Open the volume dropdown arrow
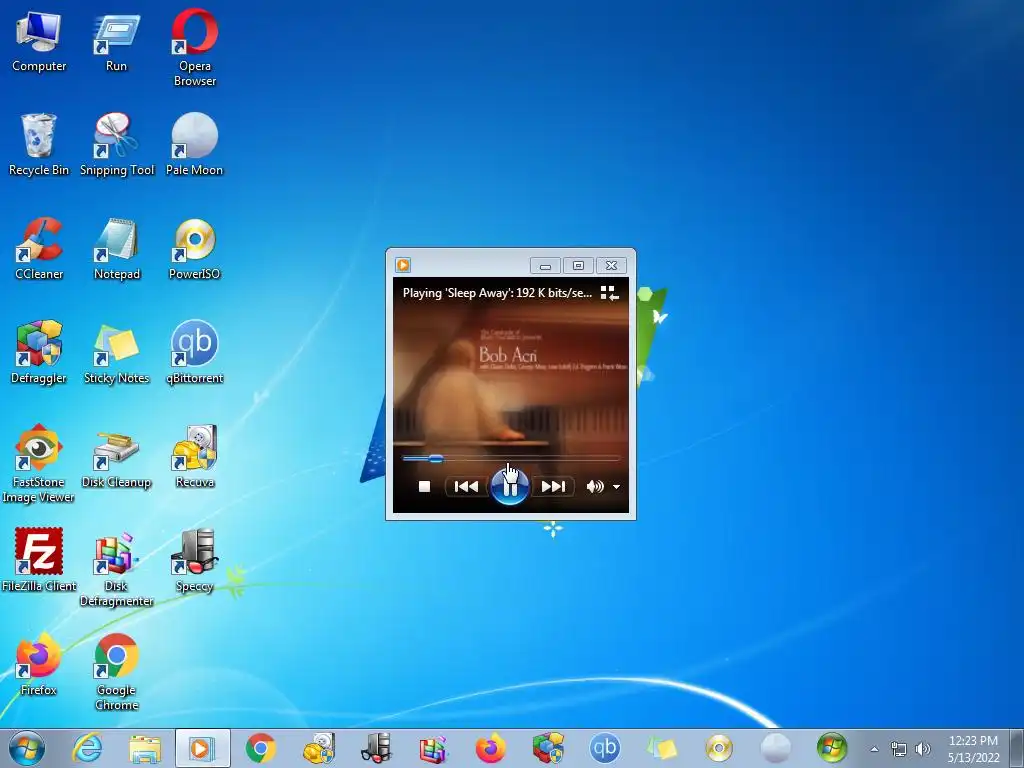The height and width of the screenshot is (768, 1024). point(616,487)
